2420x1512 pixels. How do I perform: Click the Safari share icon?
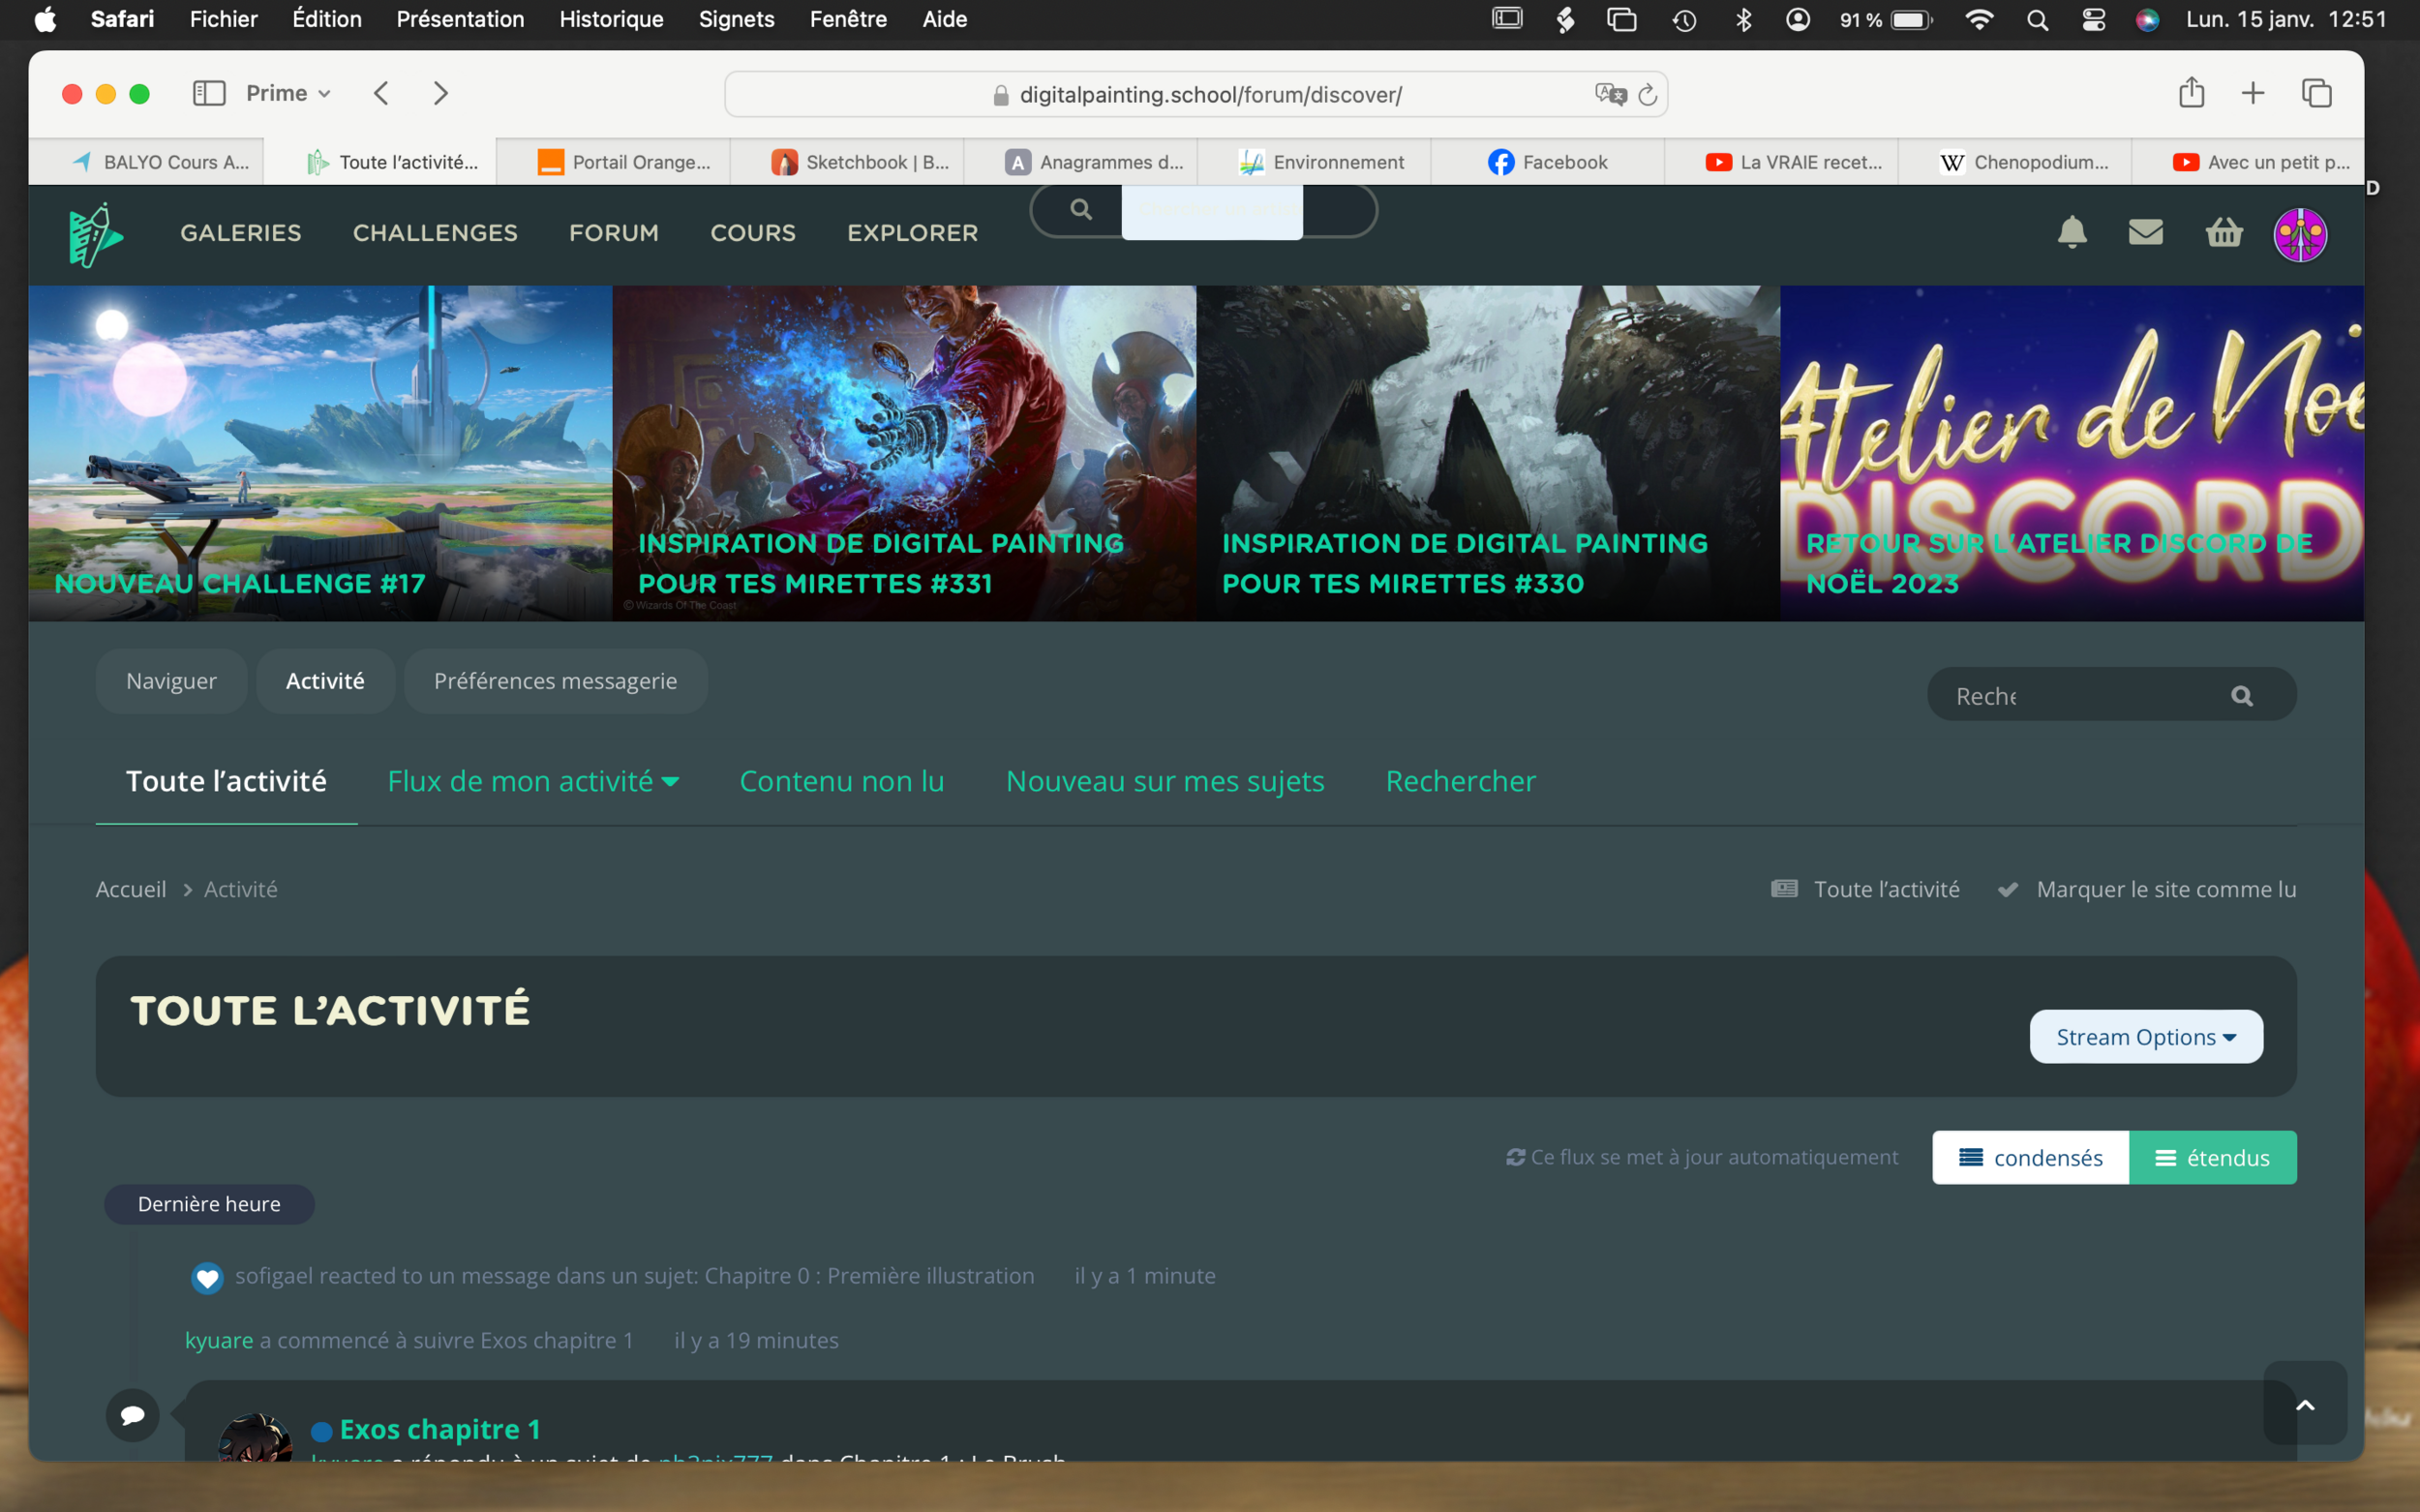click(2191, 93)
